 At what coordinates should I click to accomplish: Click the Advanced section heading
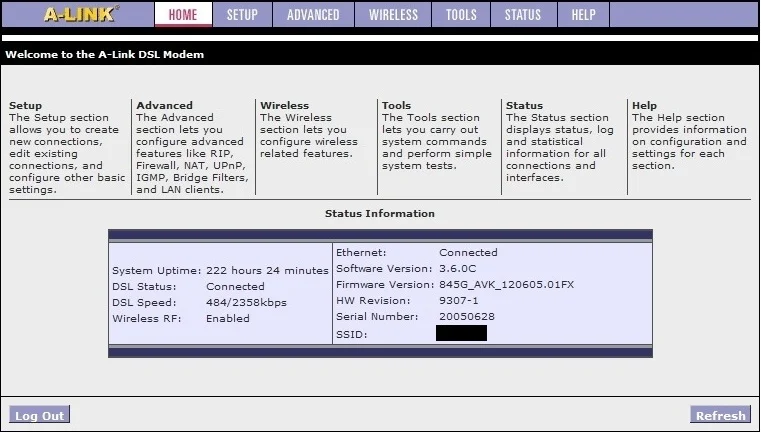click(x=164, y=105)
